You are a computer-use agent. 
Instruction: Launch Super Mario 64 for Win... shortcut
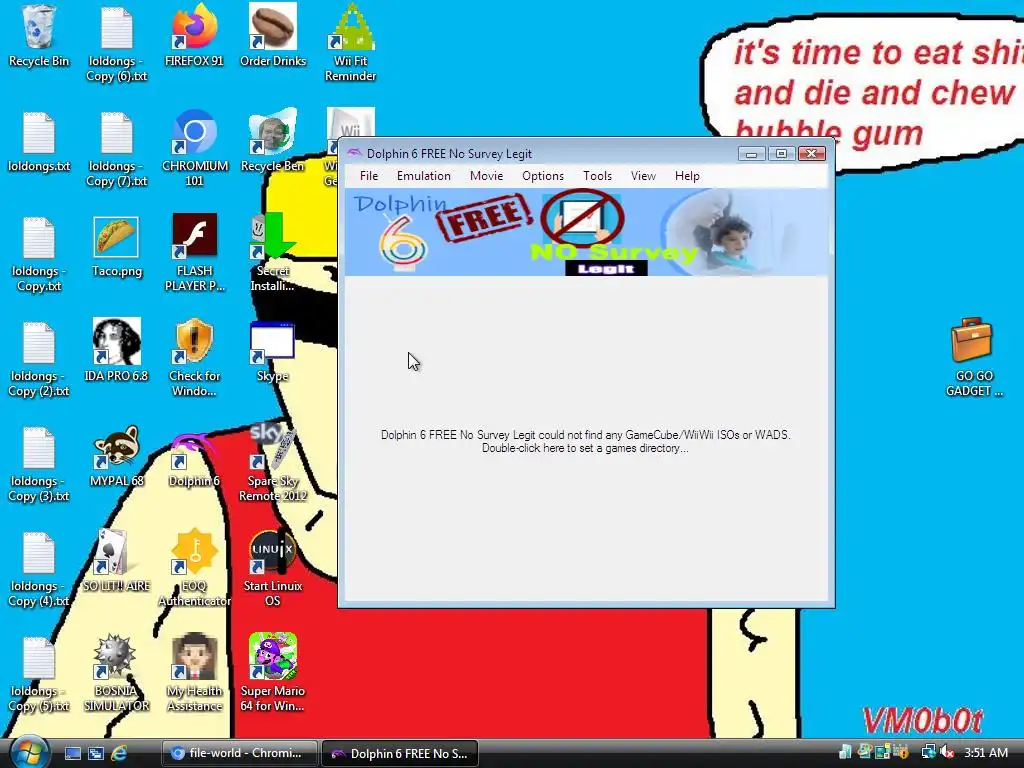click(273, 673)
